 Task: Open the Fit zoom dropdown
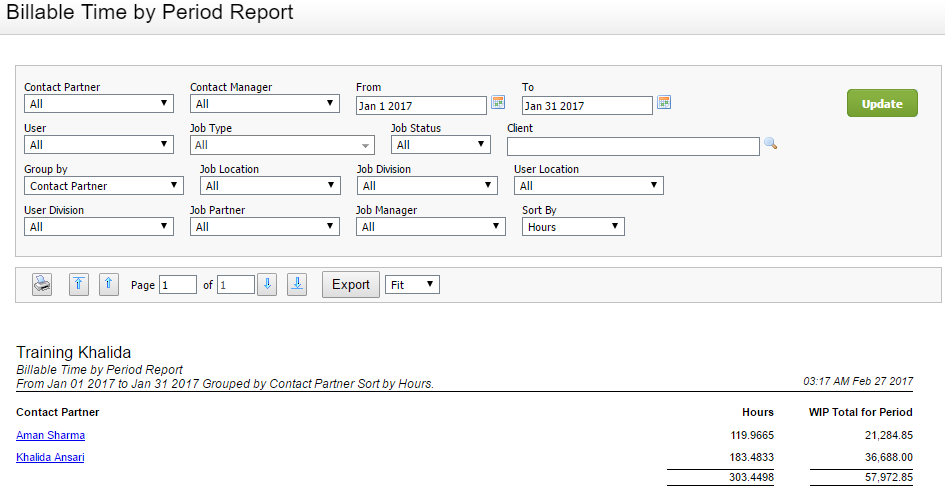point(412,285)
